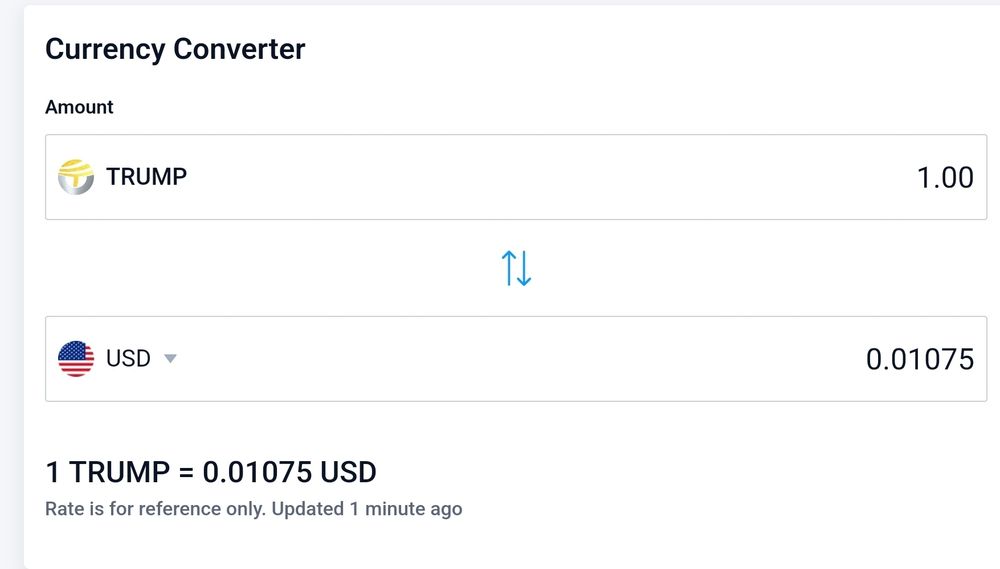Open the USD dropdown triangle
This screenshot has width=1000, height=569.
point(170,358)
